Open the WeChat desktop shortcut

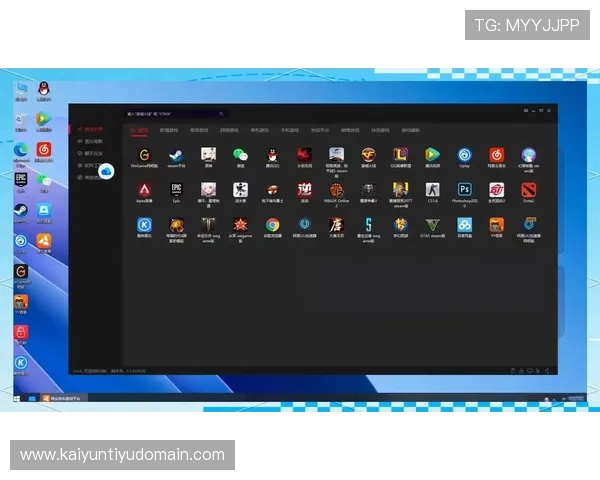pyautogui.click(x=44, y=183)
